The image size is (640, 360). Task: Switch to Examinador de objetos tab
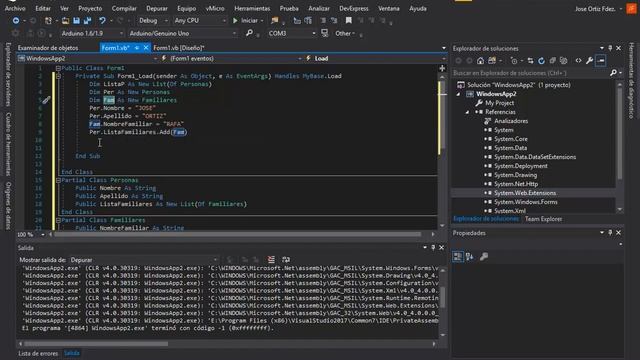48,48
